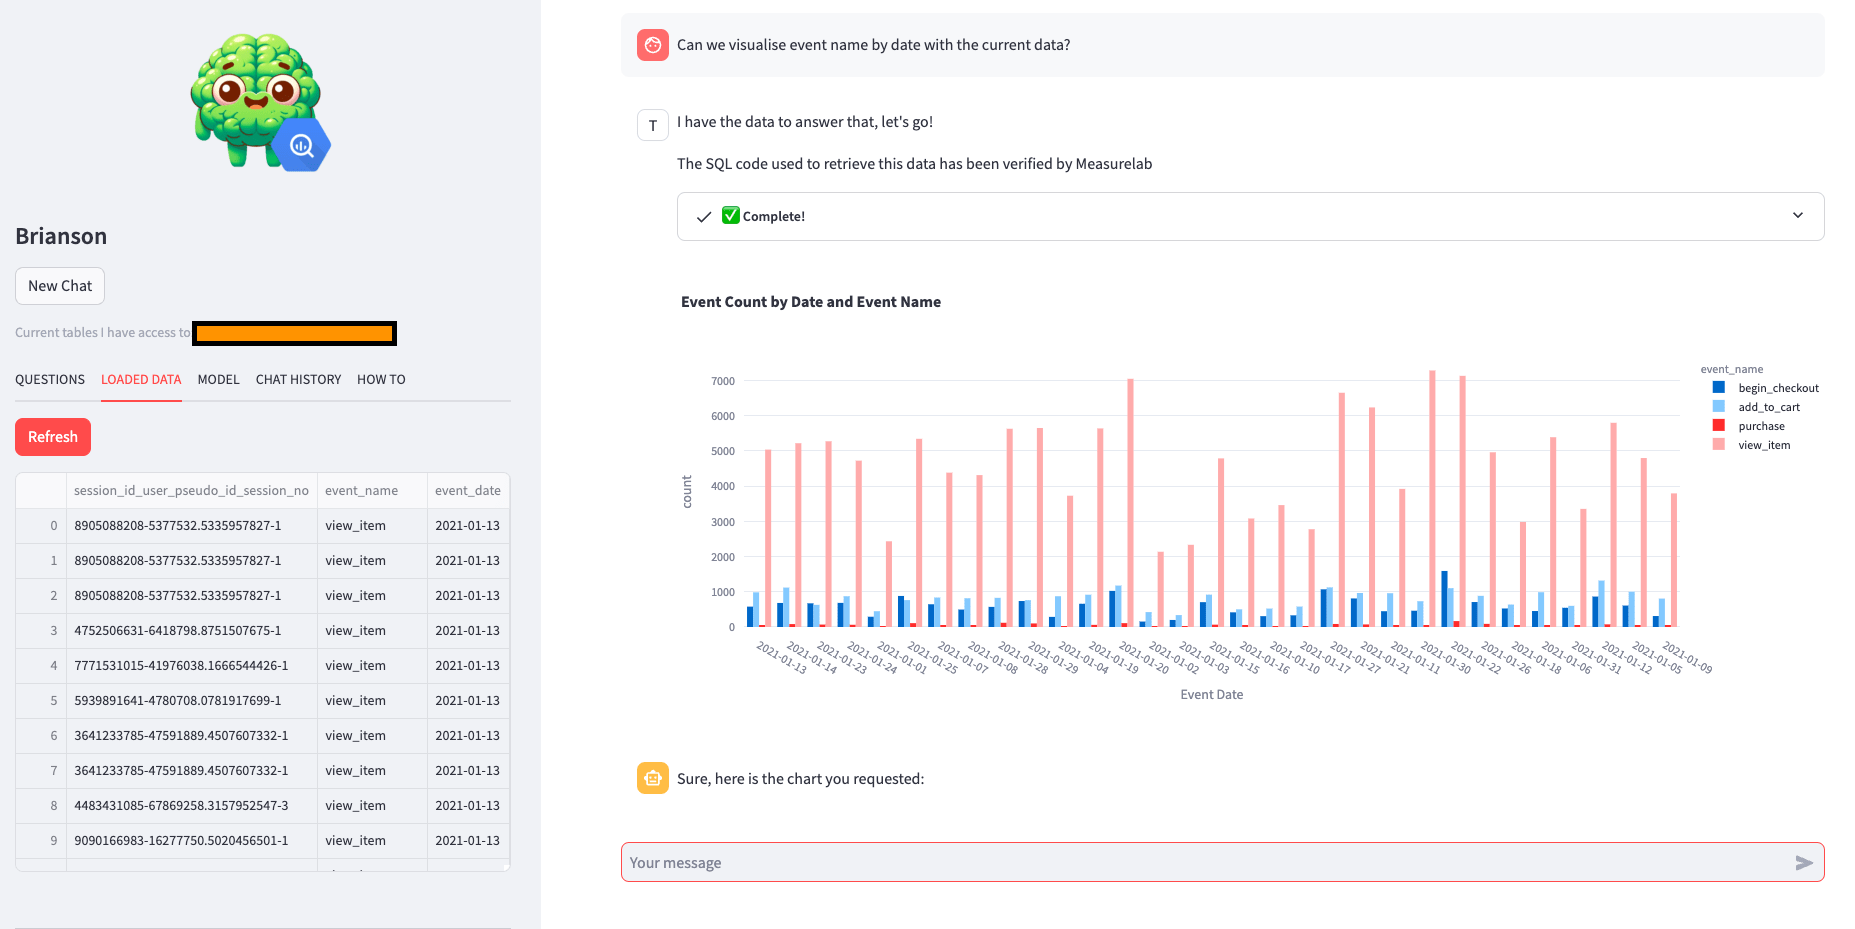Screen dimensions: 1855x929
Task: Switch to the MODEL tab
Action: pyautogui.click(x=218, y=380)
